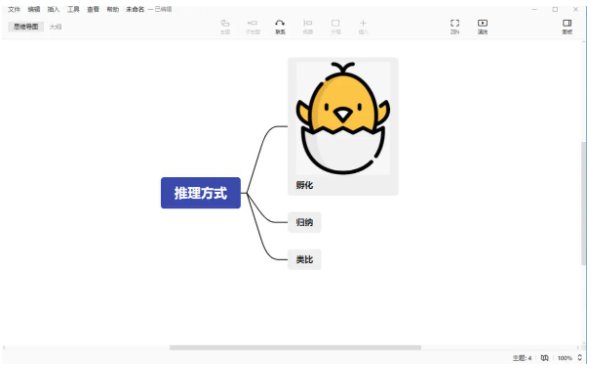Open the 工具 menu
595x369 pixels.
coord(73,9)
